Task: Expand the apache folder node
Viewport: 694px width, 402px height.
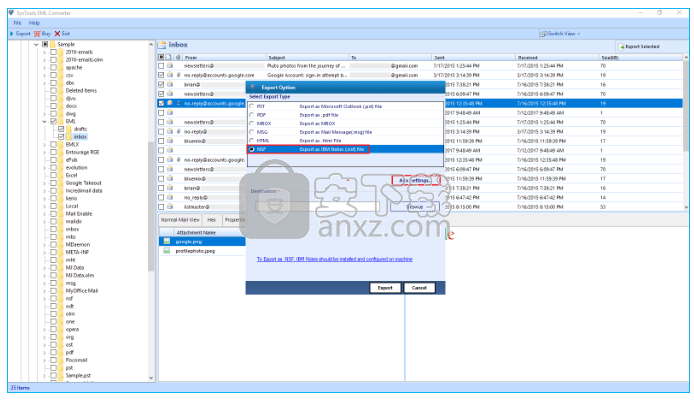Action: pos(44,68)
